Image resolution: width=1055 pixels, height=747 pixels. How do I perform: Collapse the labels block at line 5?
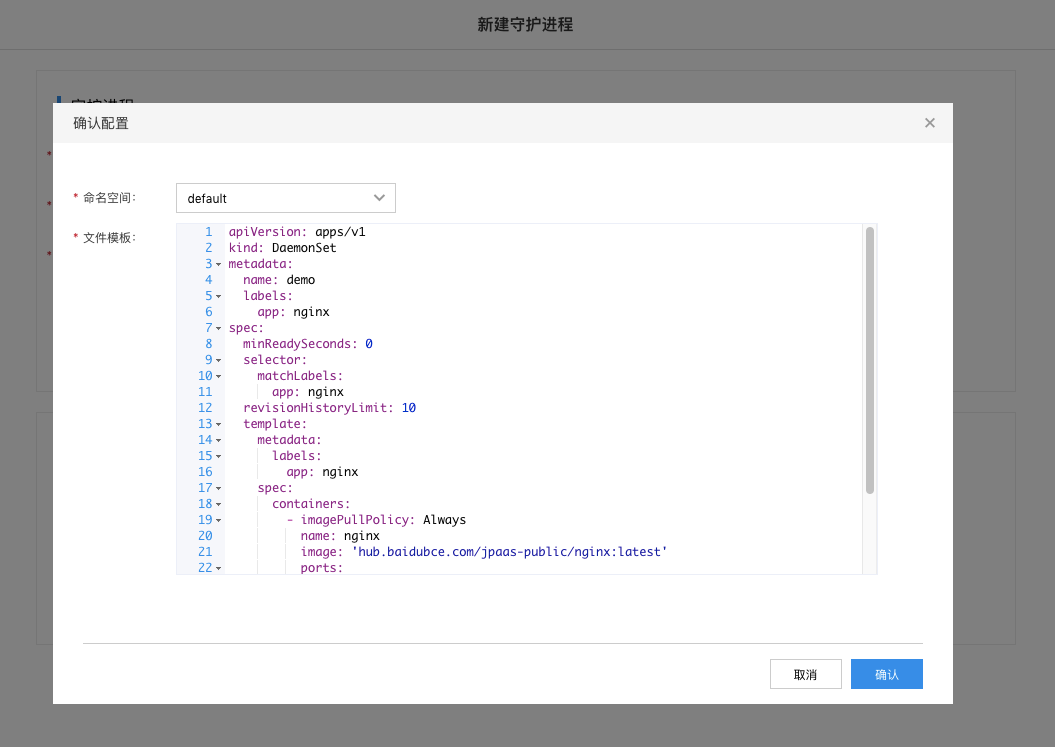(x=219, y=297)
